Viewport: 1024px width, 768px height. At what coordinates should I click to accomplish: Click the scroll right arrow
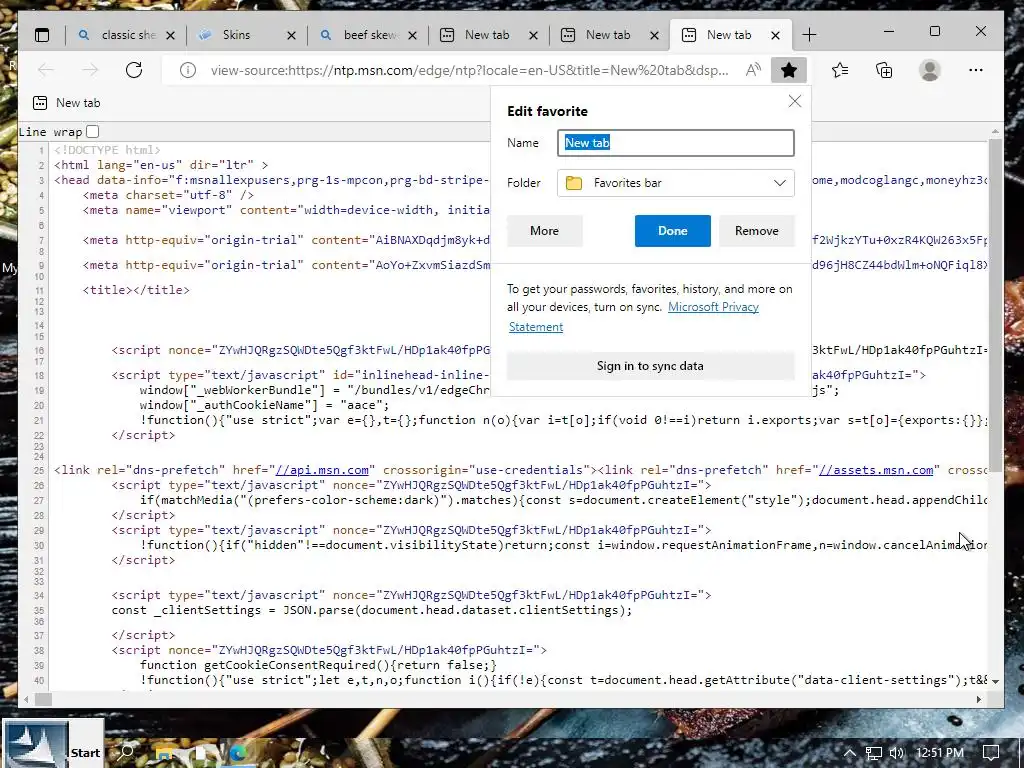pos(979,699)
